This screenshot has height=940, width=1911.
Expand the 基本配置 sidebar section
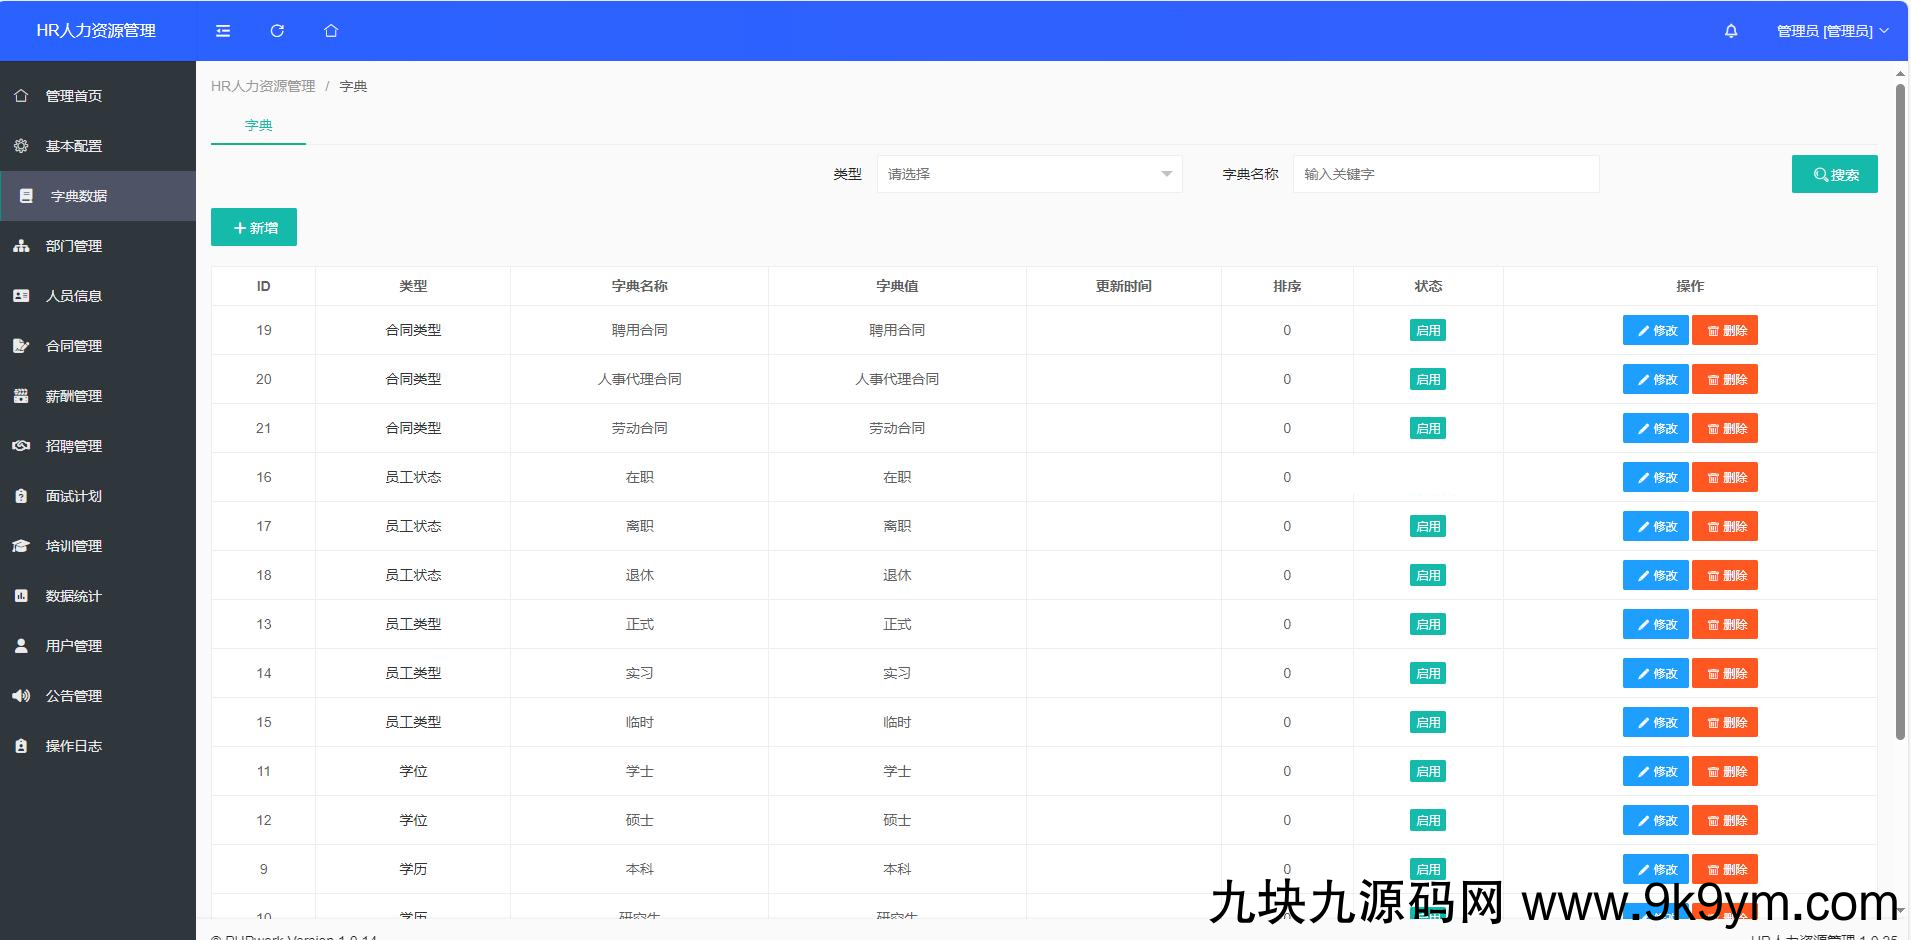pyautogui.click(x=74, y=146)
